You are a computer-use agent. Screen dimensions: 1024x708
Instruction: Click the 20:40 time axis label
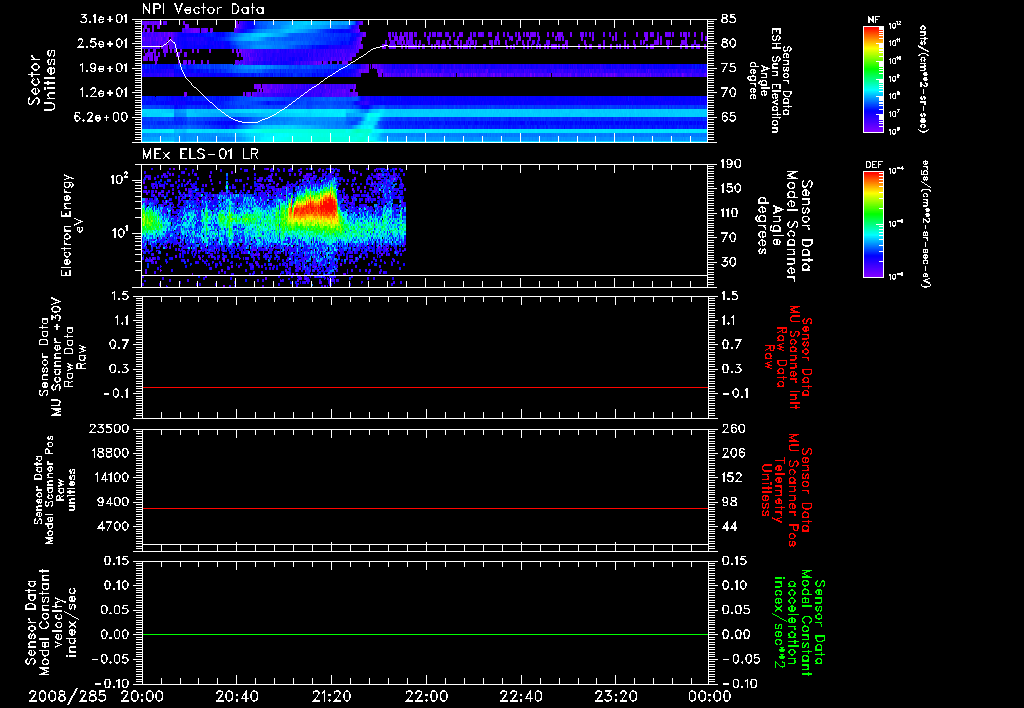237,696
